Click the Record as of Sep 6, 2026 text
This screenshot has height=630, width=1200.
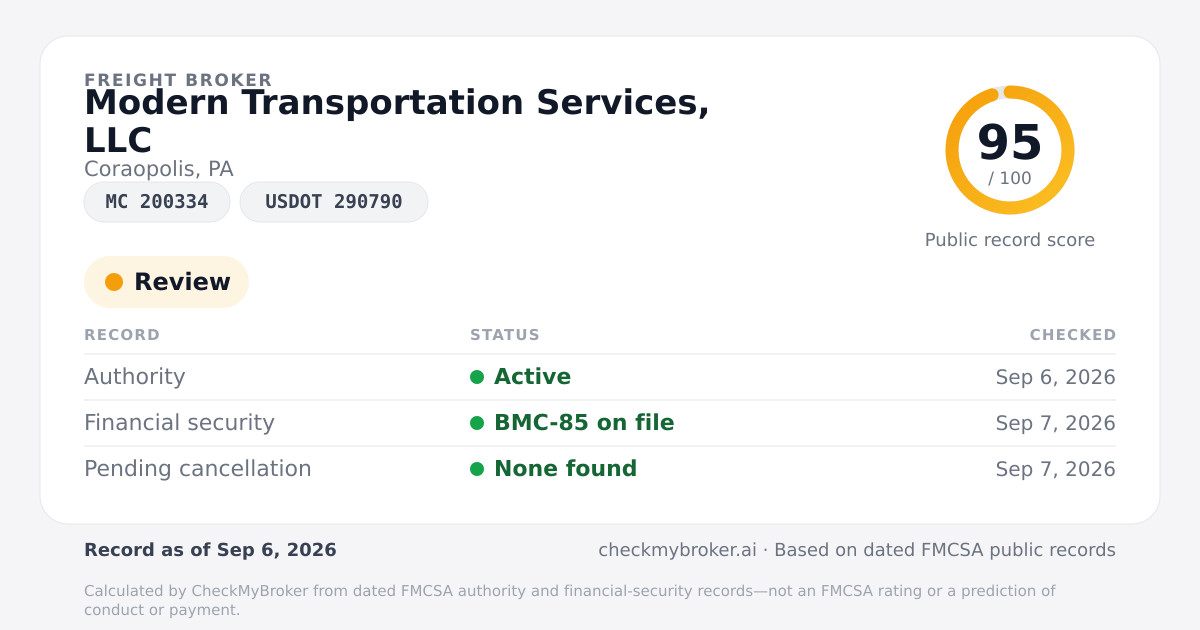click(210, 550)
